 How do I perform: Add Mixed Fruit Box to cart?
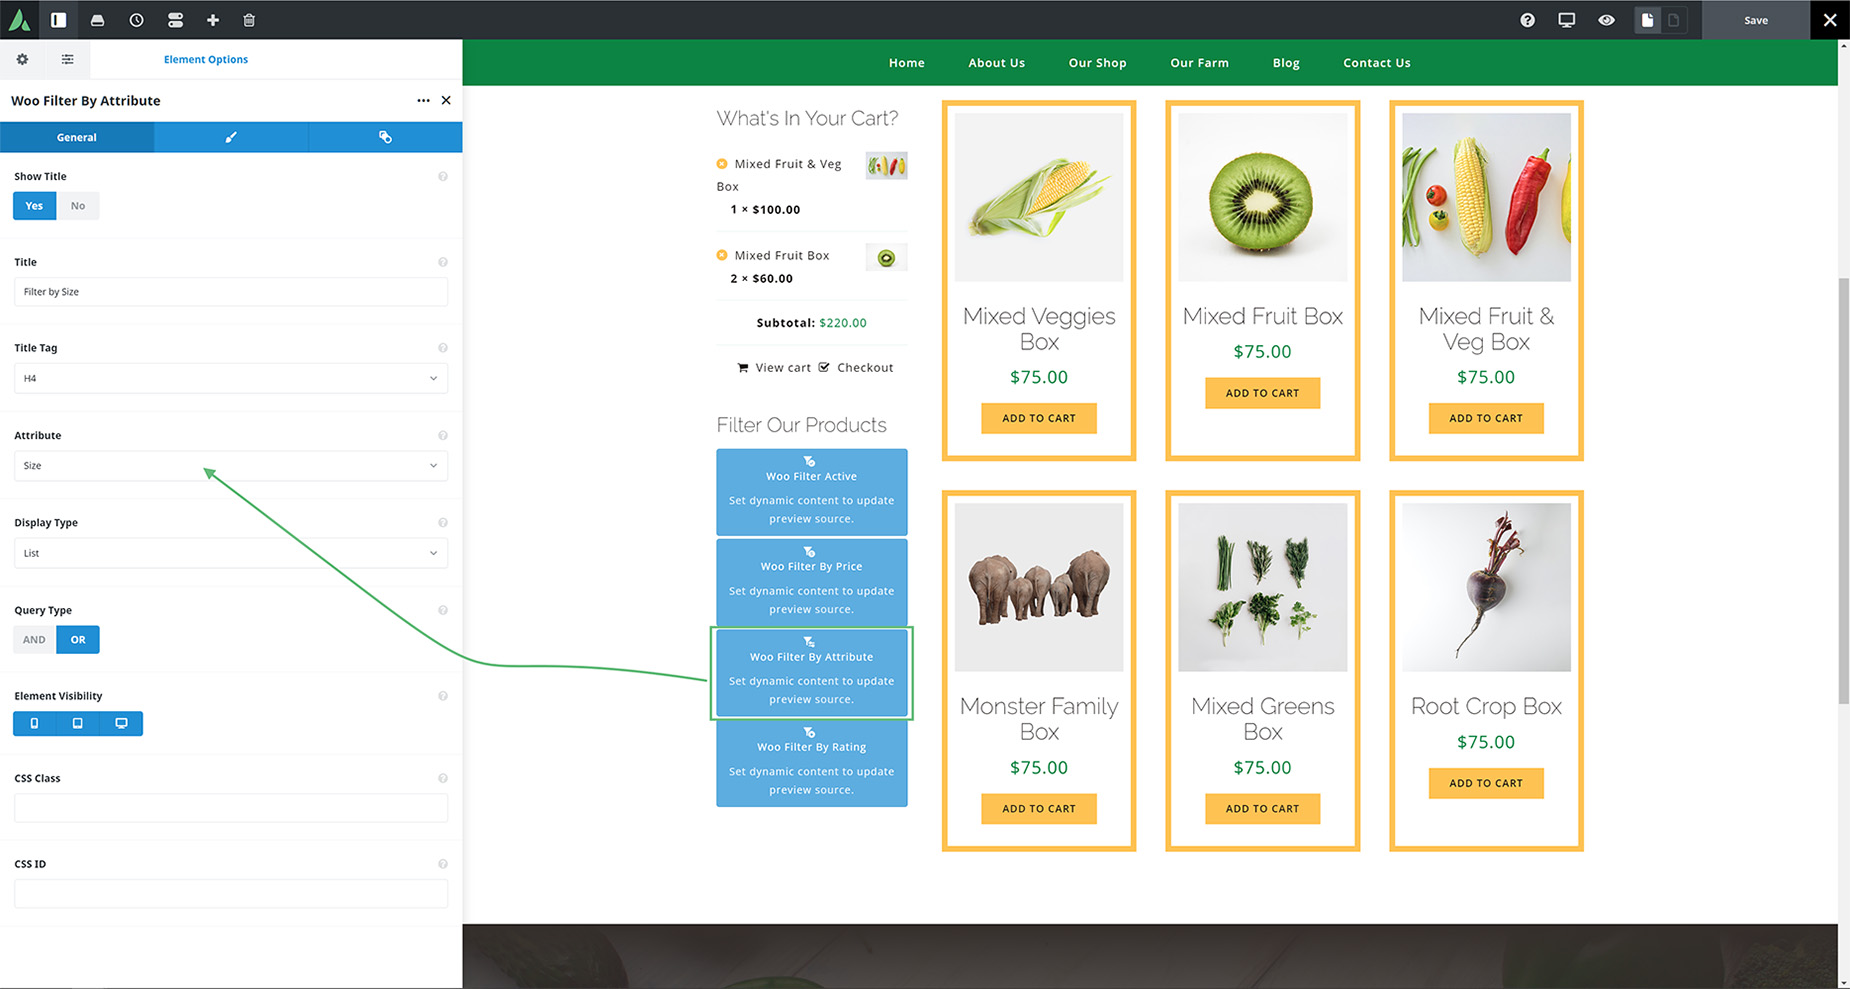click(1262, 393)
